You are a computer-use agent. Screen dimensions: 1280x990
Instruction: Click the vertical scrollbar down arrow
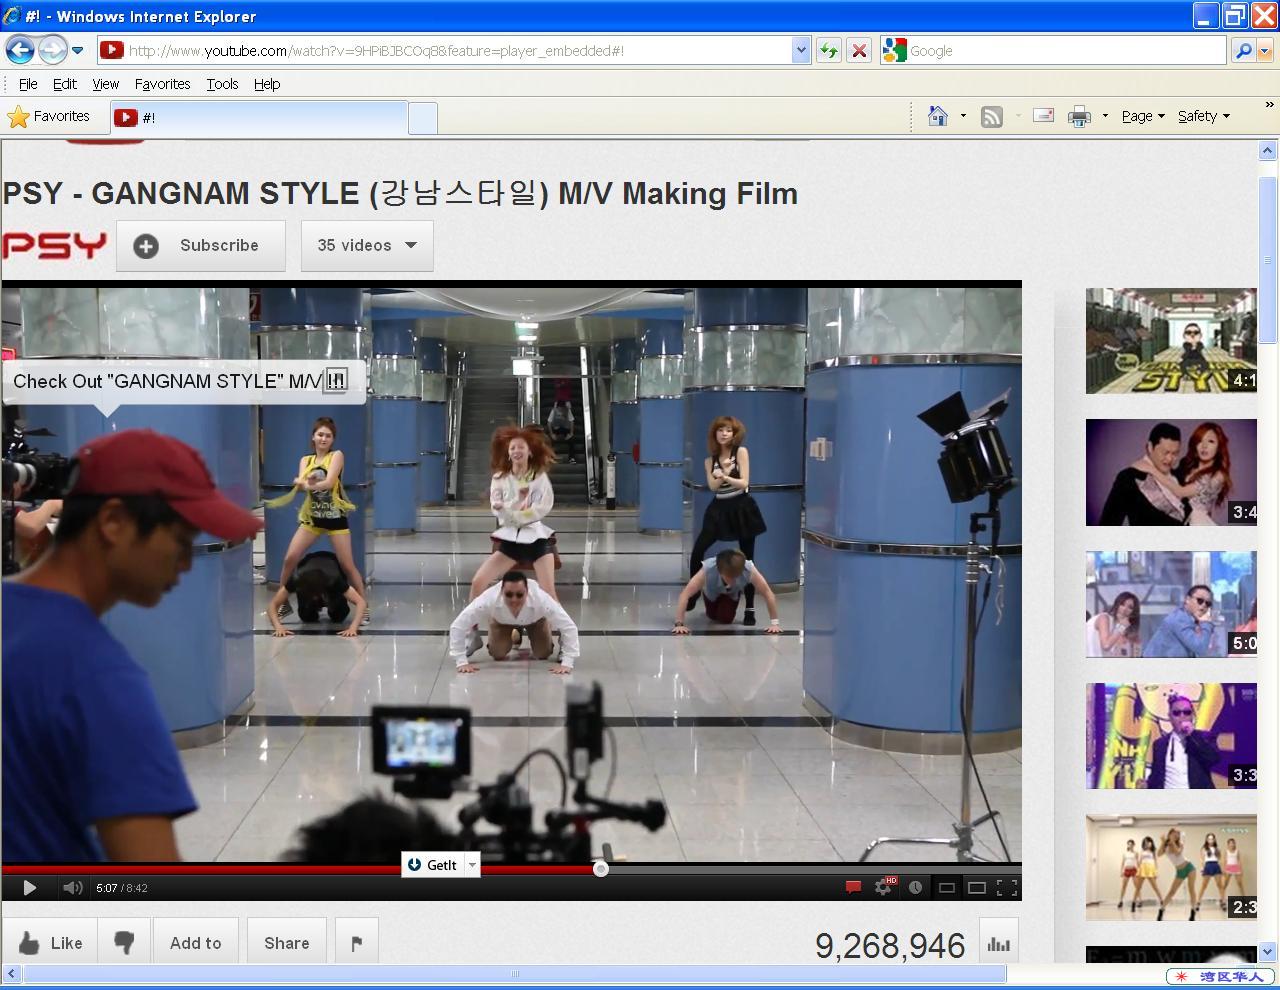tap(1267, 951)
